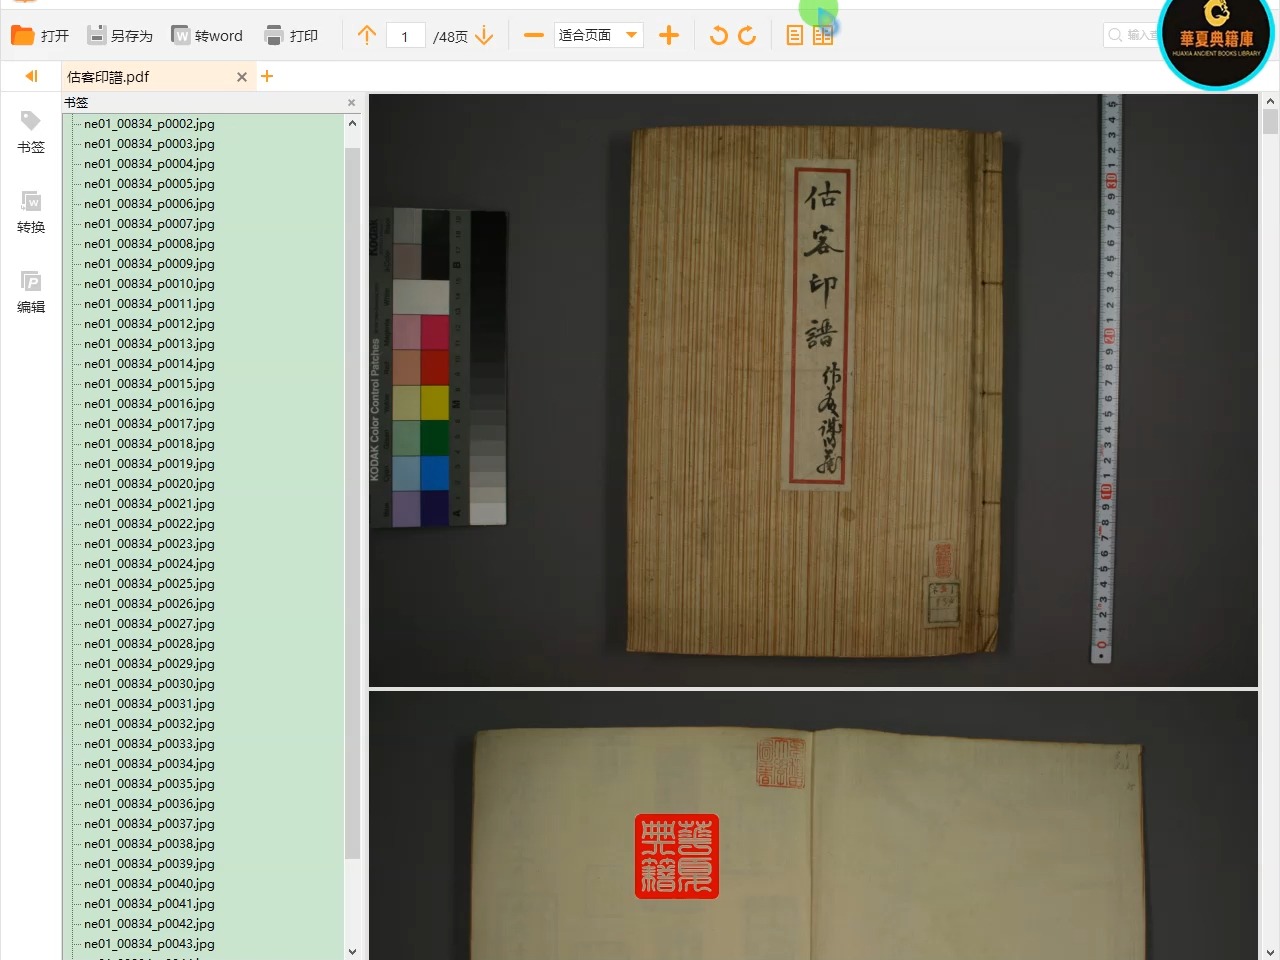Click the search input box

(x=1132, y=35)
